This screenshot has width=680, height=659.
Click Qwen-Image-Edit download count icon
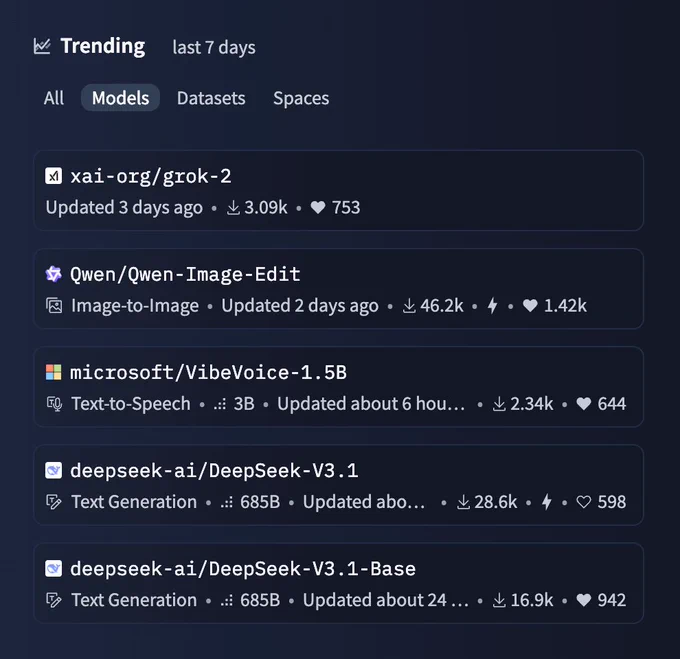(409, 306)
